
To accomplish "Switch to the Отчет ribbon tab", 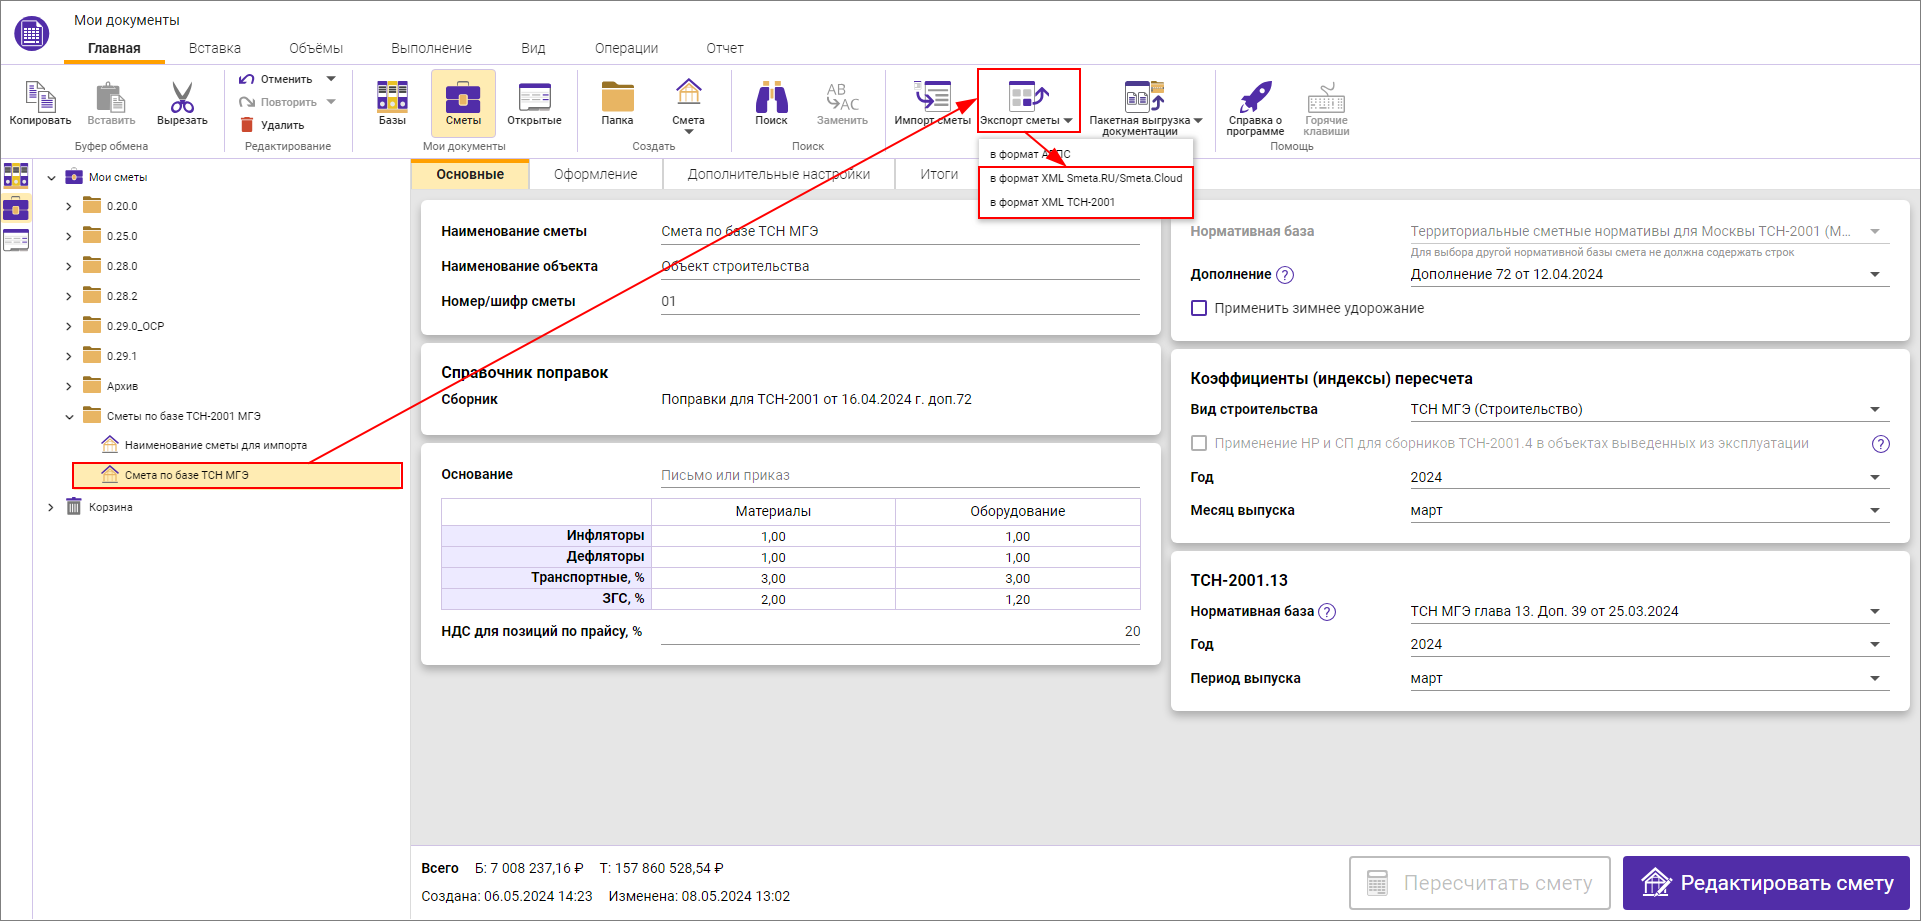I will [725, 48].
